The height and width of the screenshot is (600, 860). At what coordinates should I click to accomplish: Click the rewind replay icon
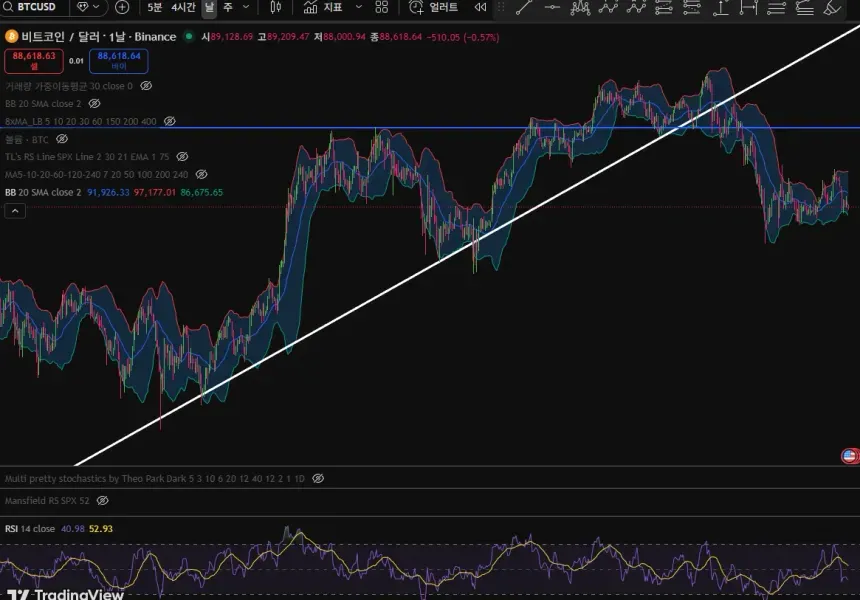click(x=481, y=7)
